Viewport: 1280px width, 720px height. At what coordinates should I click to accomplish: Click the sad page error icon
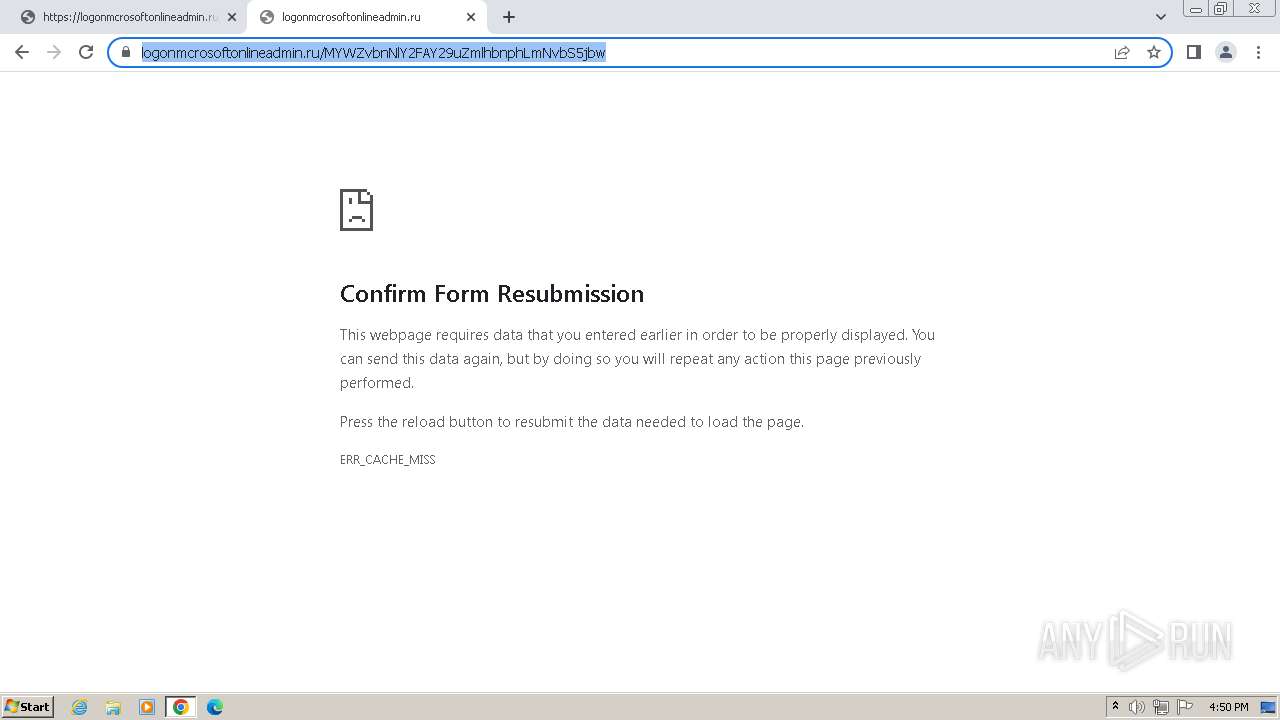click(x=356, y=210)
